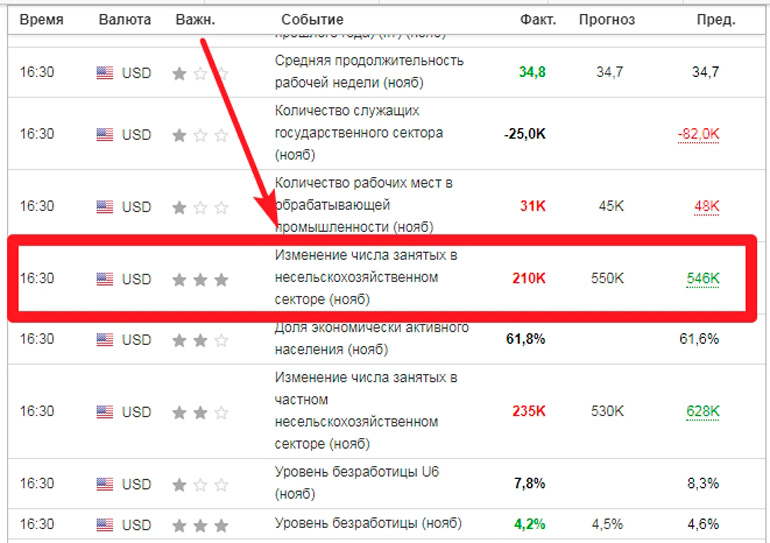This screenshot has height=543, width=770.
Task: Click US flag in обрабатывающей промышленности row
Action: pos(105,207)
